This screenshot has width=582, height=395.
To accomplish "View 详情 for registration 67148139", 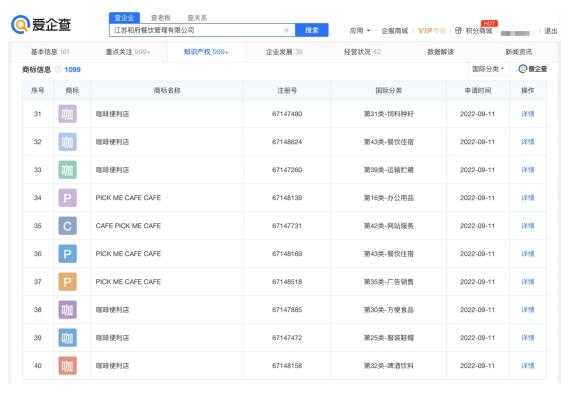I will (x=527, y=198).
